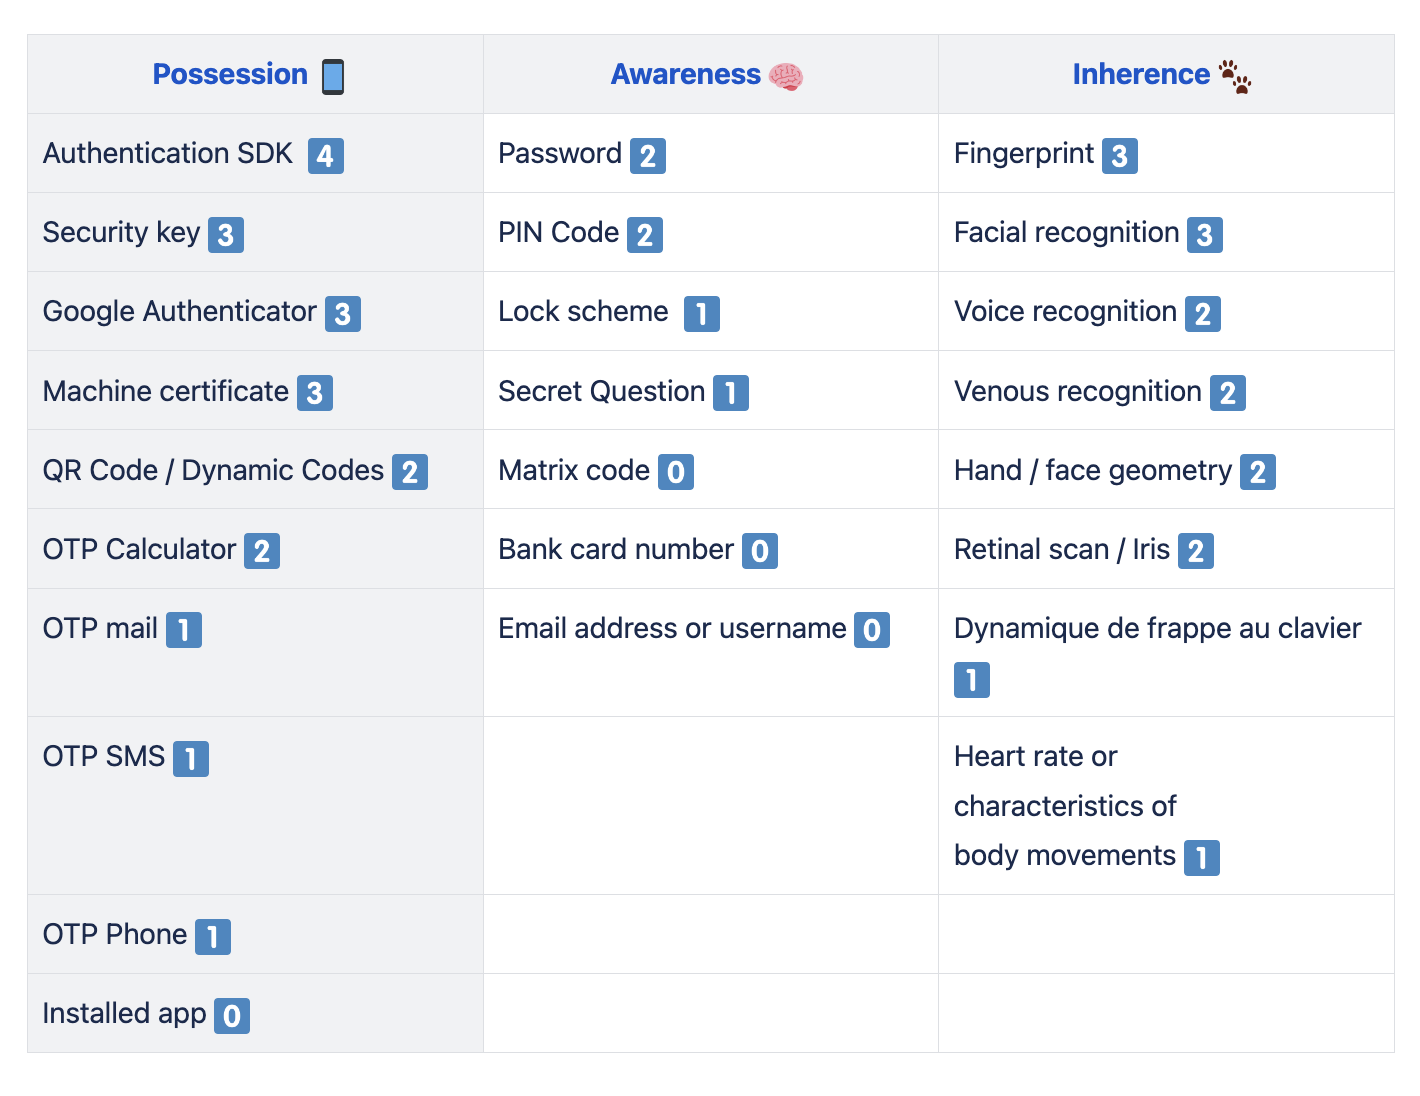Click the Retinal scan / Iris entry

pyautogui.click(x=1061, y=549)
